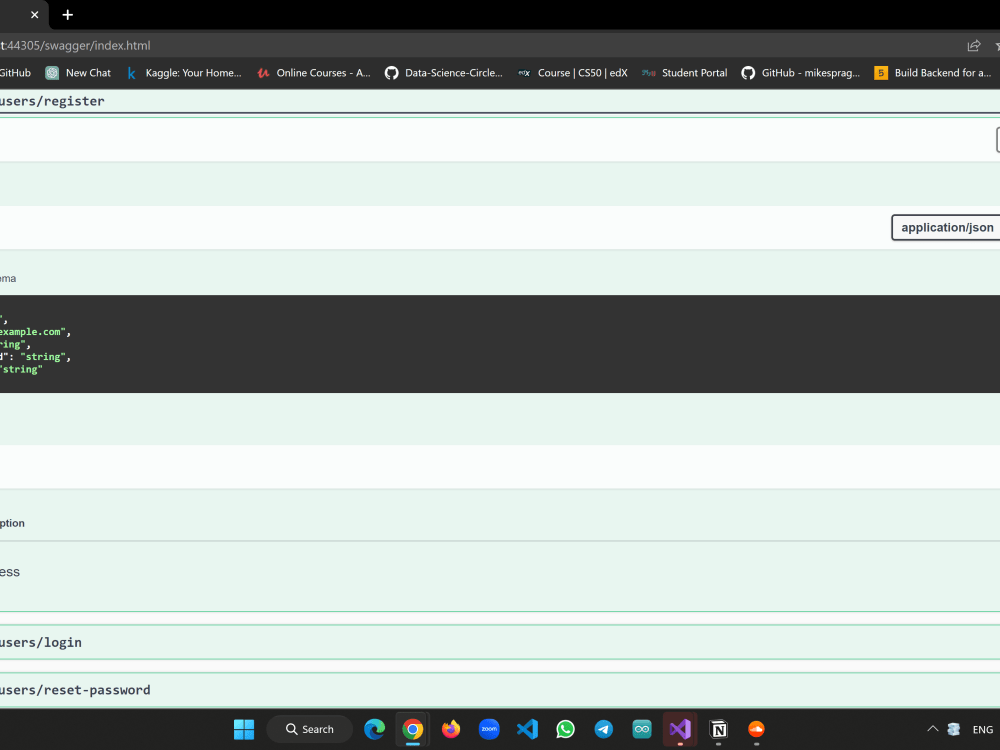Open Visual Studio Code from the taskbar
Screen dimensions: 1000x750
[x=527, y=729]
